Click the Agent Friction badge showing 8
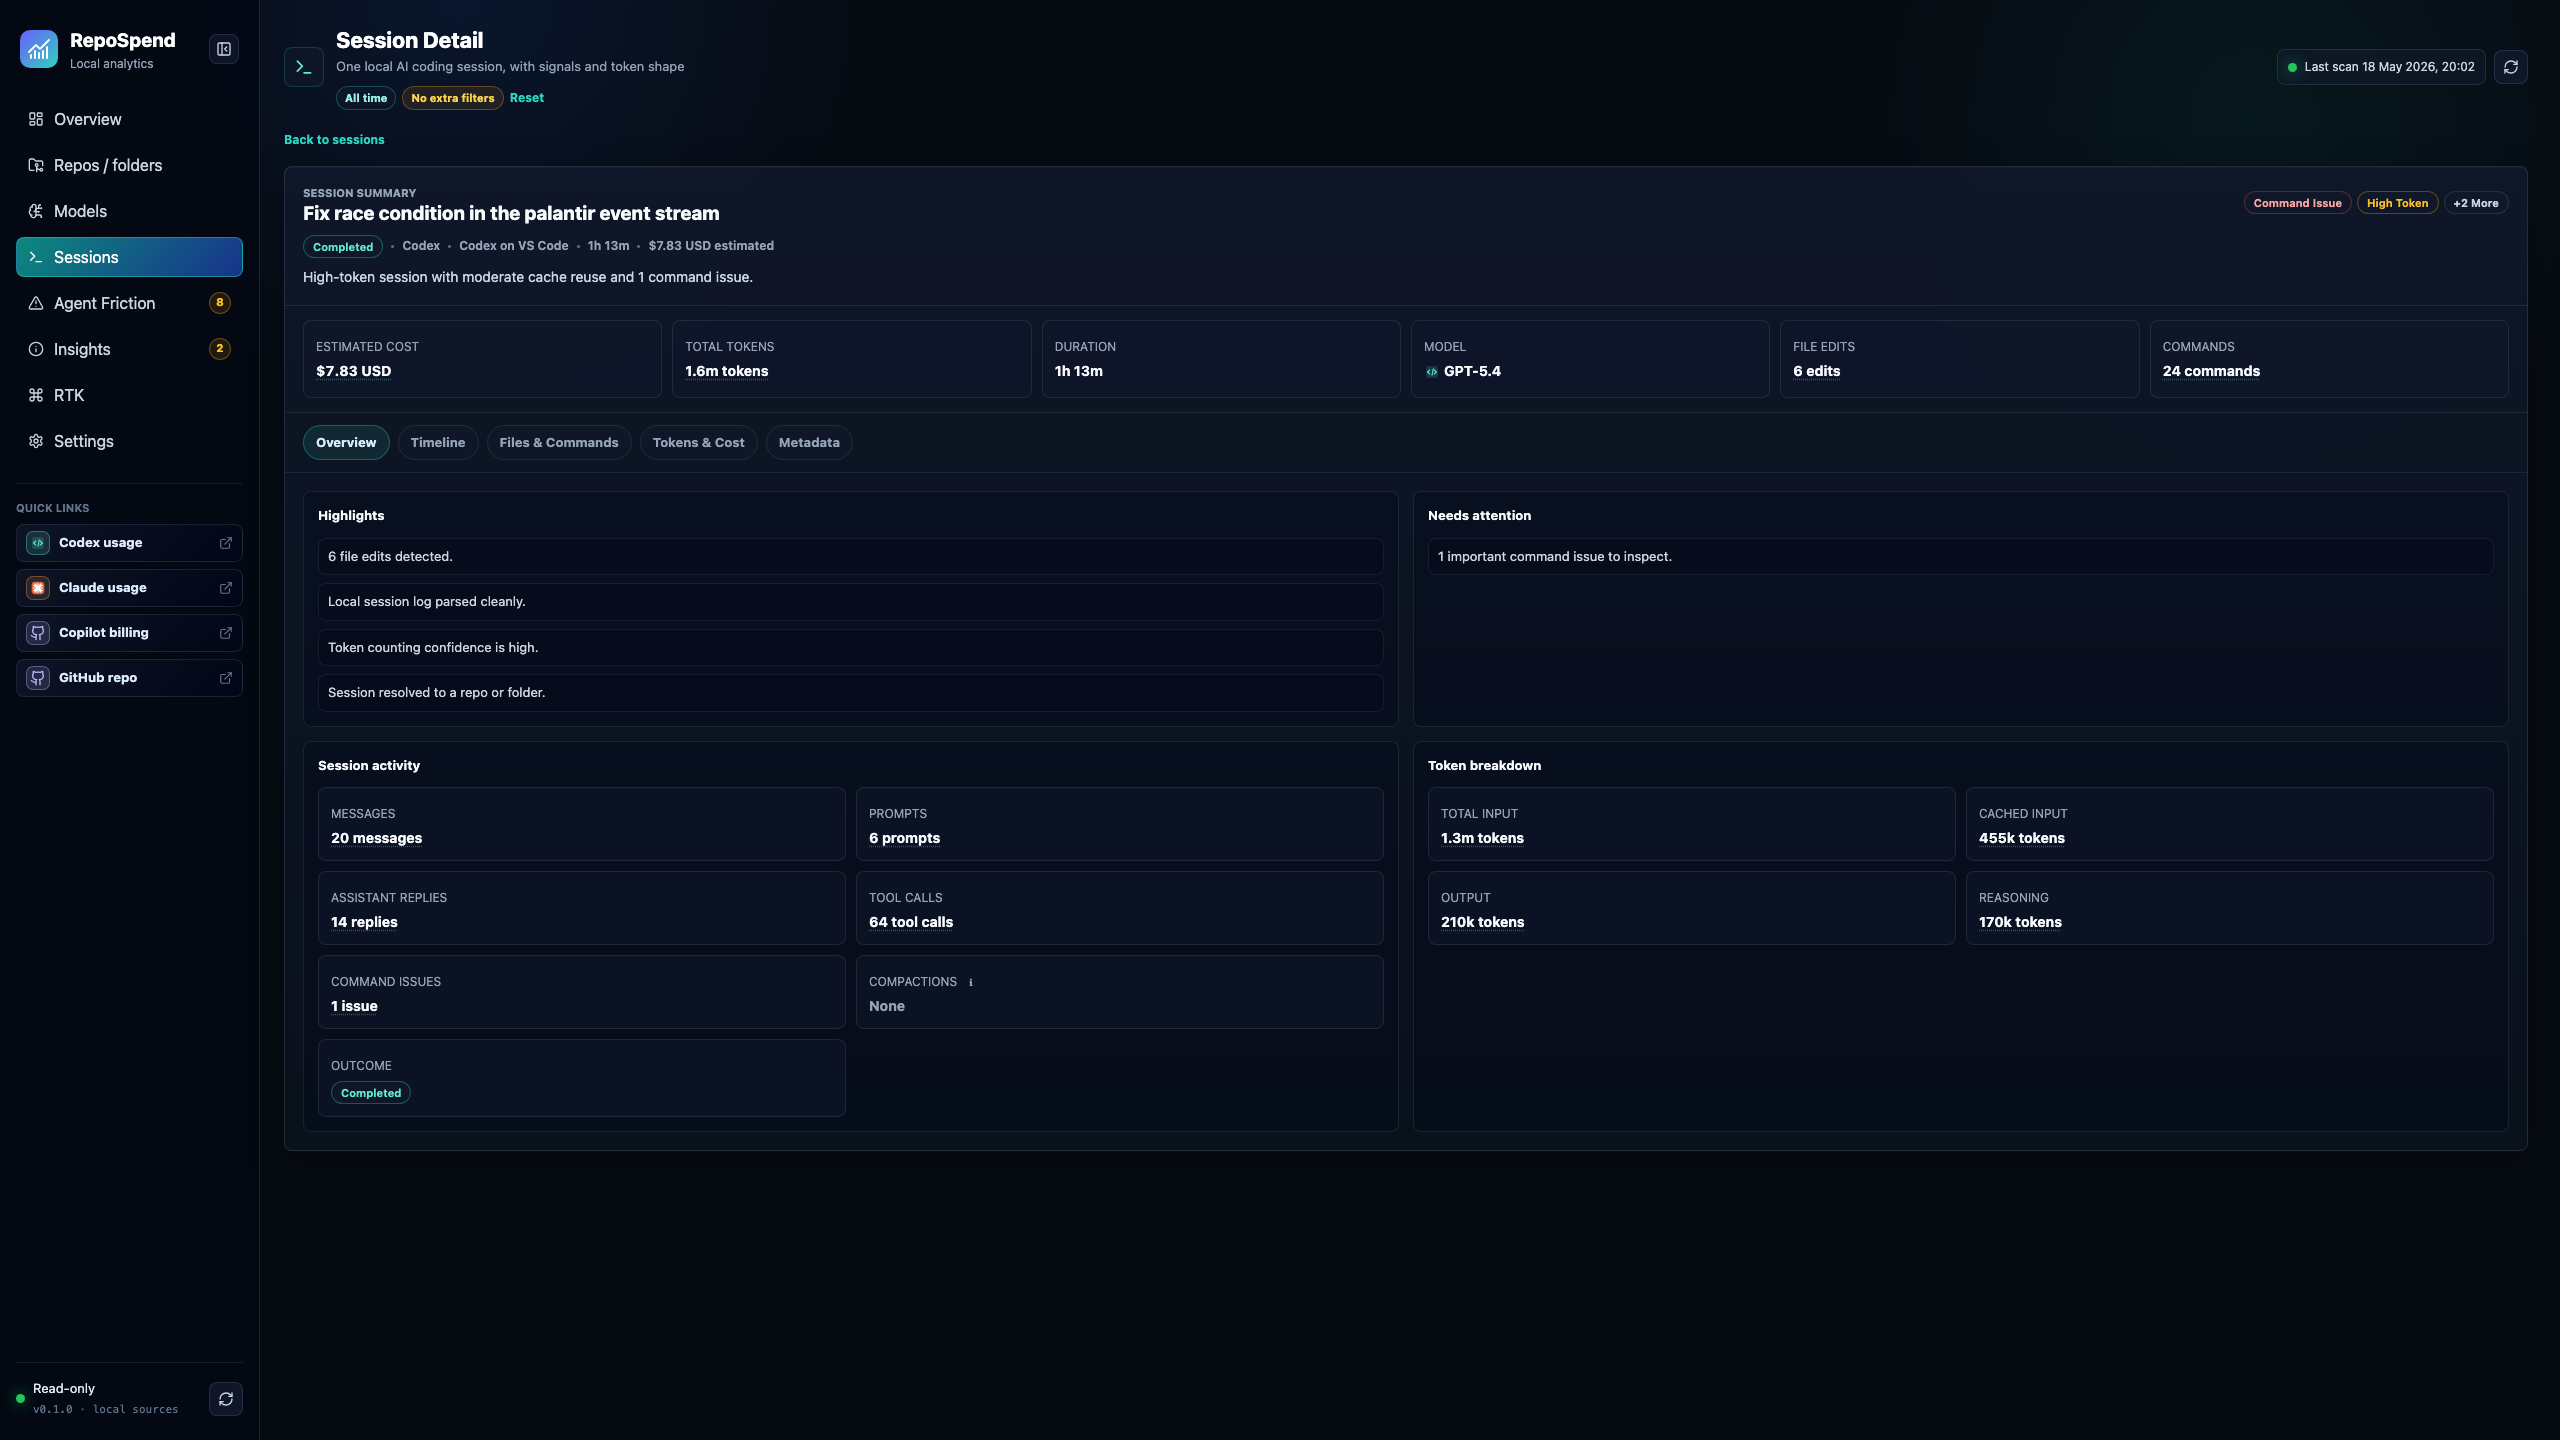This screenshot has height=1440, width=2560. (x=220, y=303)
